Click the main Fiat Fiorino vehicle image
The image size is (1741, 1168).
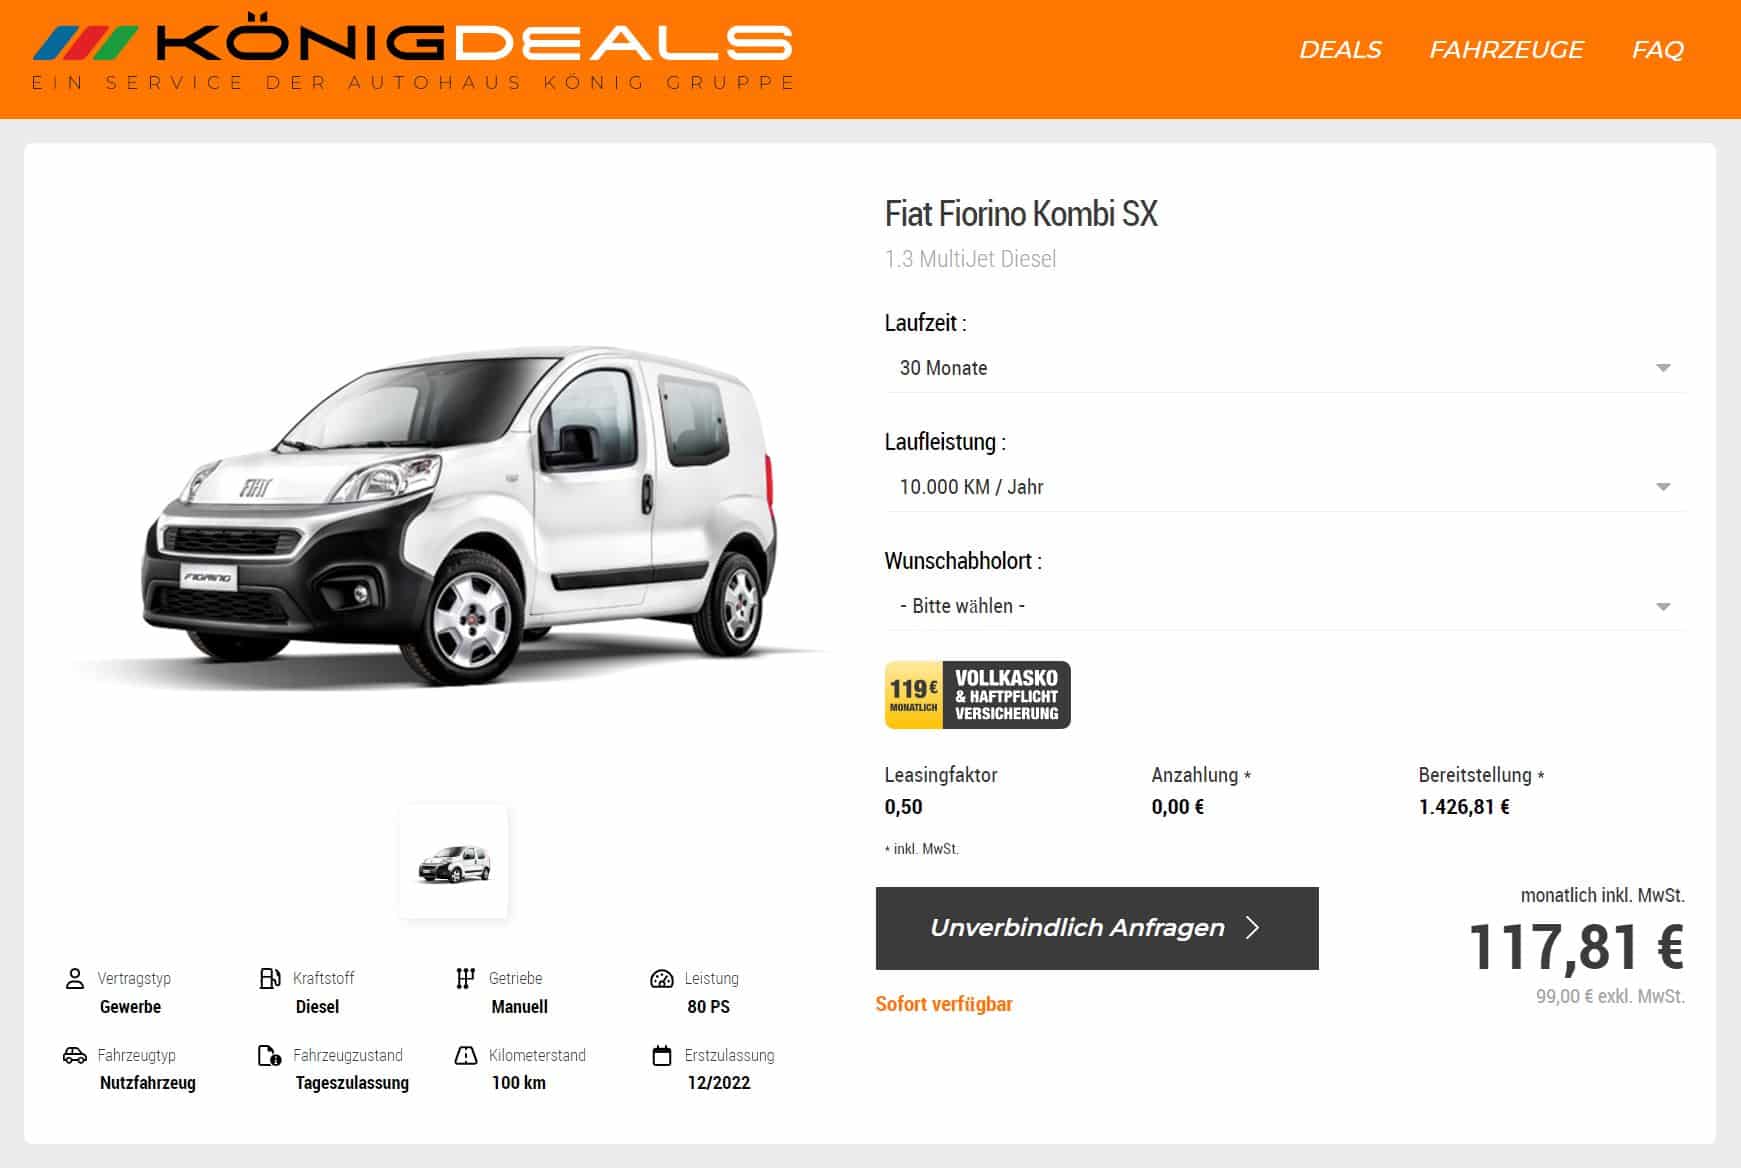(455, 518)
